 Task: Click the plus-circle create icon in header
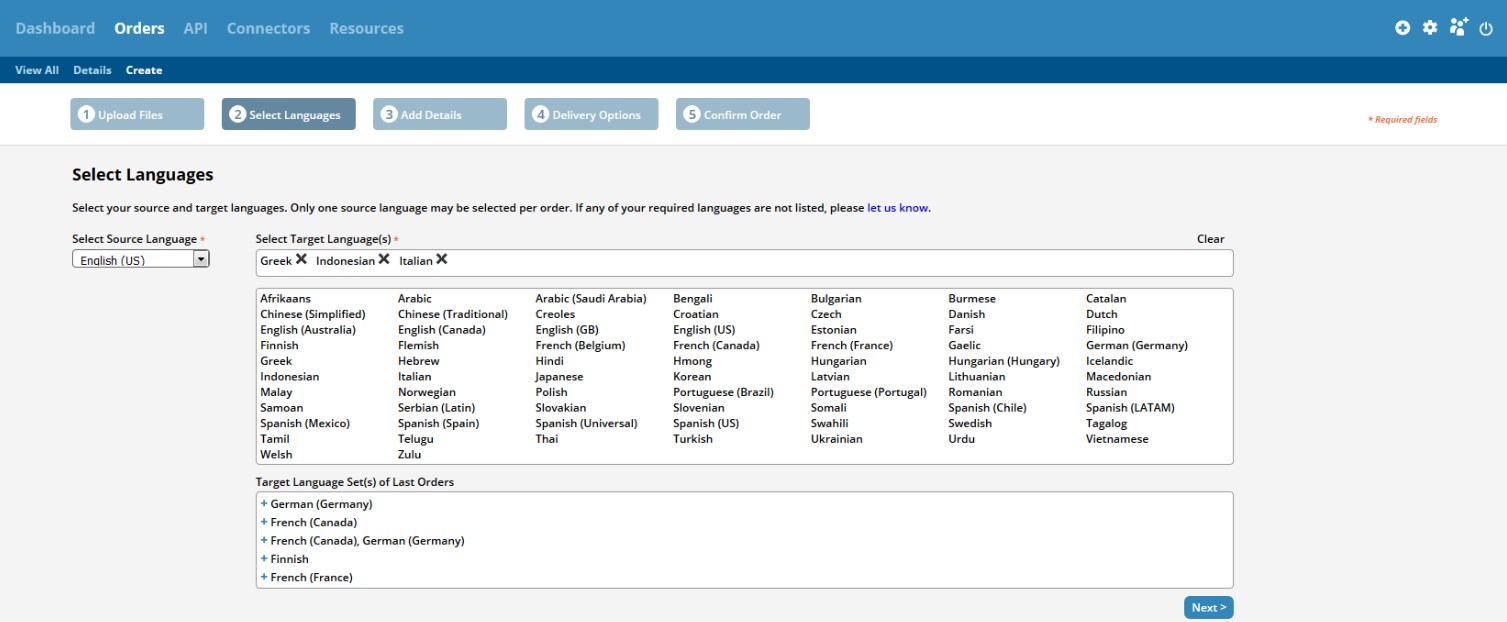pos(1402,28)
